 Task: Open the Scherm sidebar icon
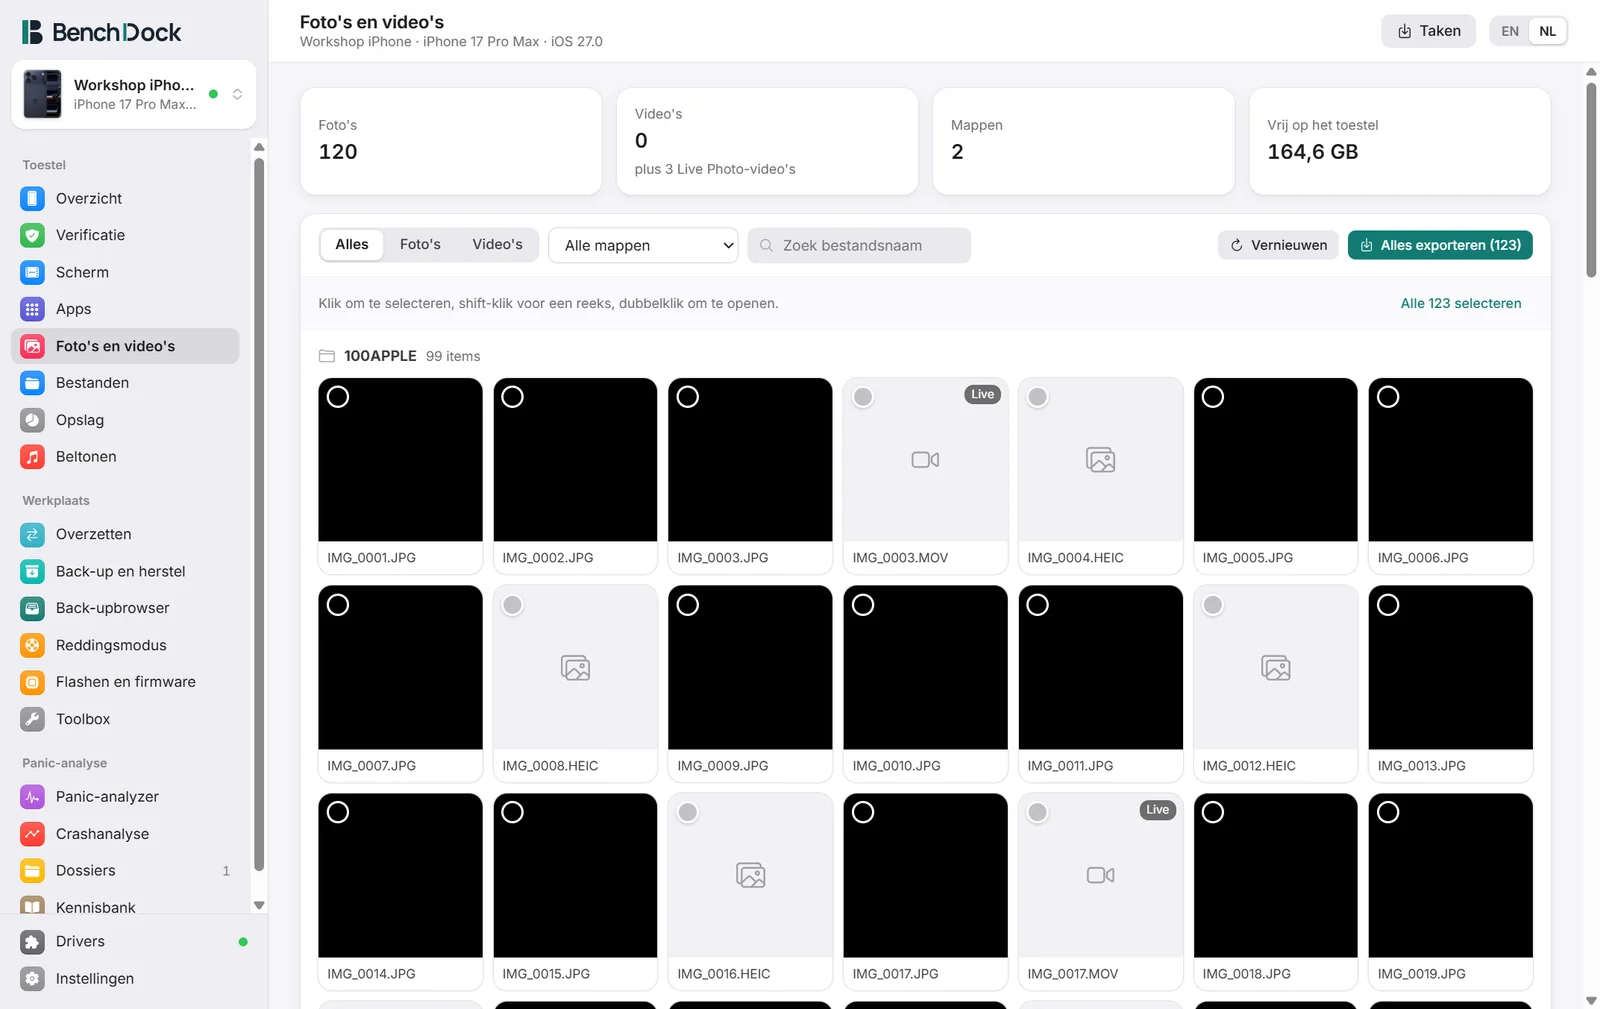32,272
